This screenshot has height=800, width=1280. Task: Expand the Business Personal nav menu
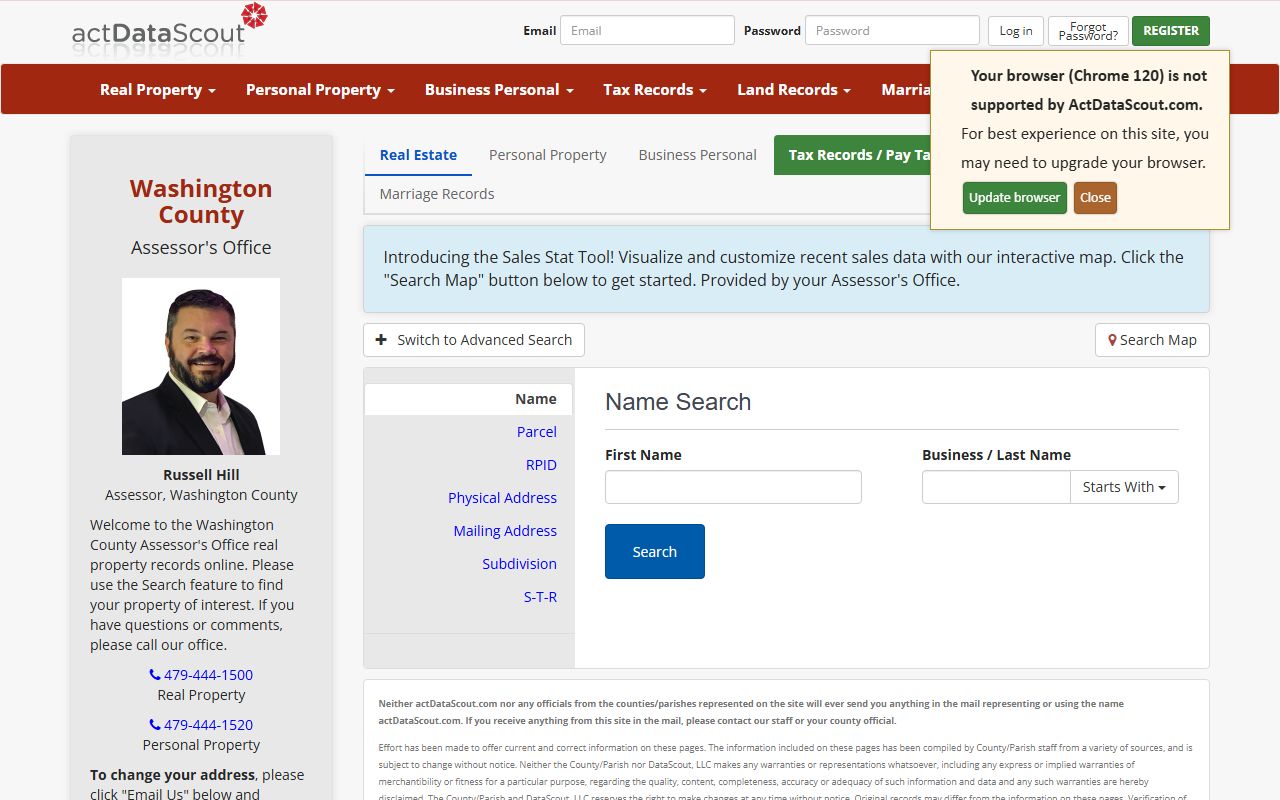point(499,89)
